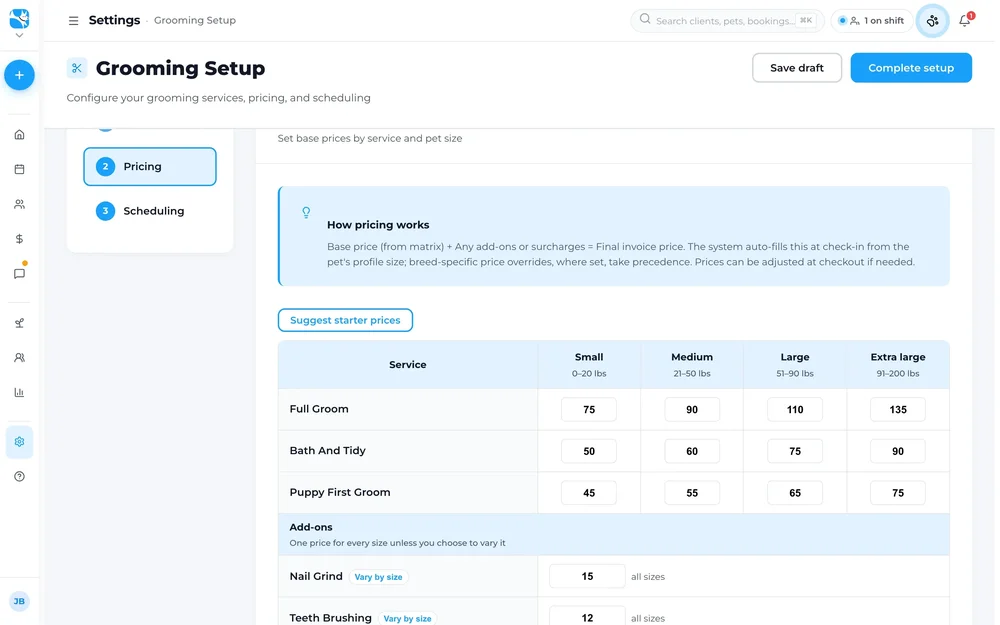The width and height of the screenshot is (1000, 625).
Task: Click Vary by size for Nail Grind
Action: pos(378,577)
